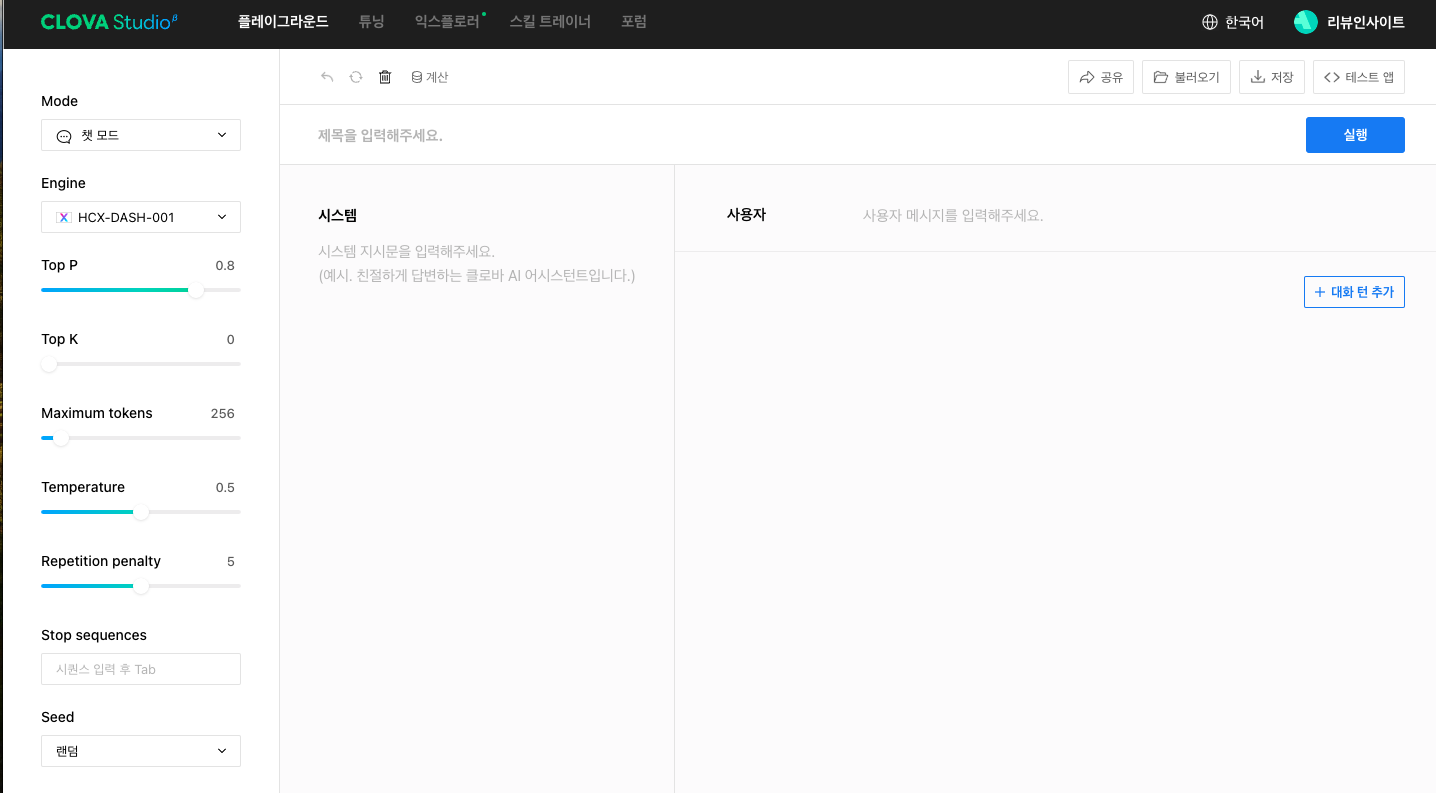
Task: Open the Engine HCX-DASH-001 dropdown
Action: [x=141, y=217]
